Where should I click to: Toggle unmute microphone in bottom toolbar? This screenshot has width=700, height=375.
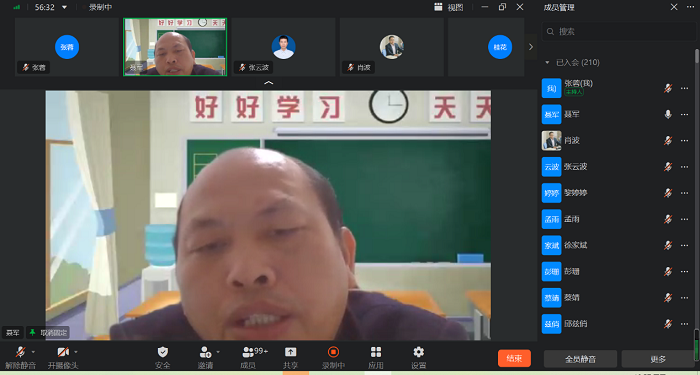point(21,352)
